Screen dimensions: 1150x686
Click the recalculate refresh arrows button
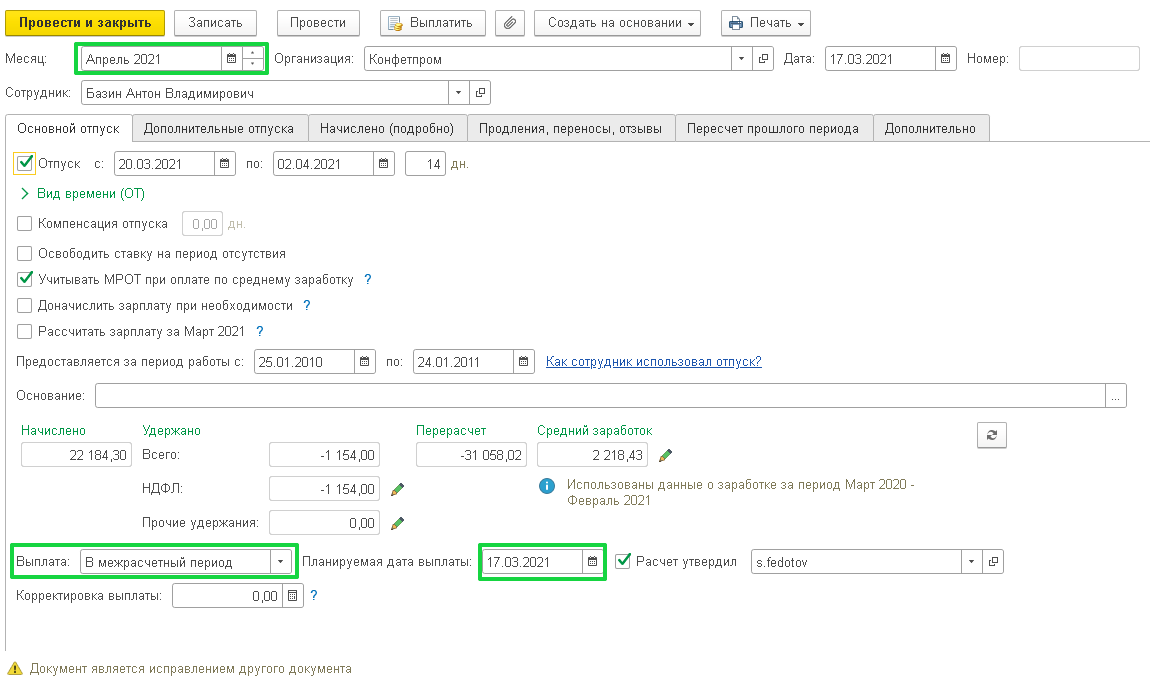tap(991, 435)
